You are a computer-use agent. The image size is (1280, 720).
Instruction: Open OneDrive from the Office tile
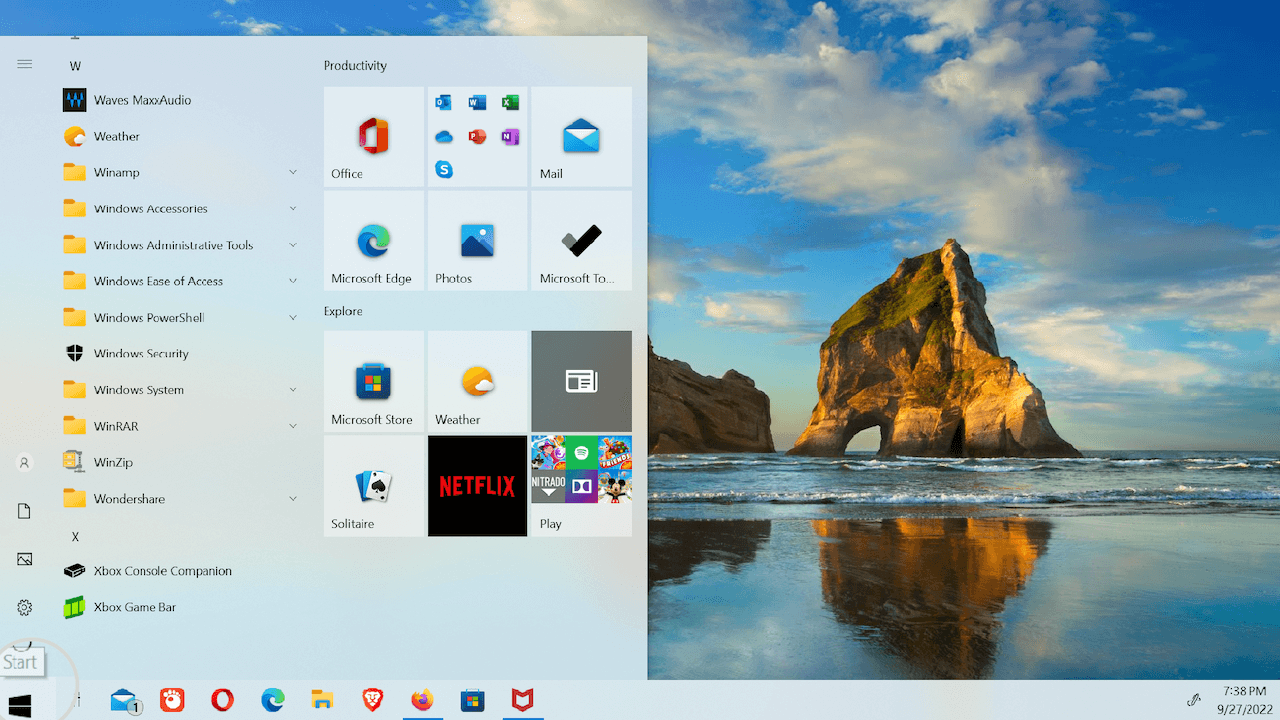[444, 136]
